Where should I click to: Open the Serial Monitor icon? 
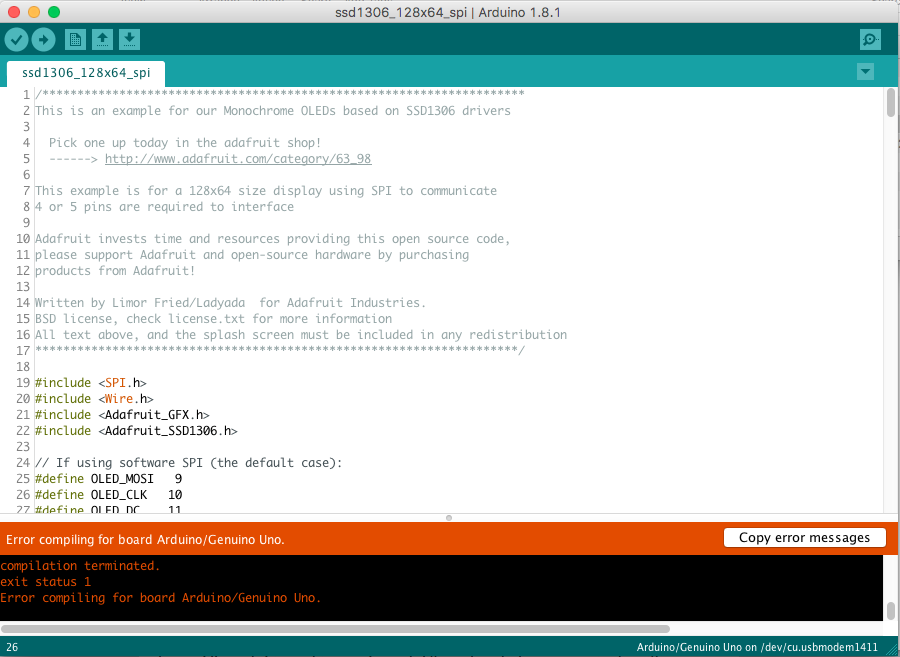tap(869, 39)
